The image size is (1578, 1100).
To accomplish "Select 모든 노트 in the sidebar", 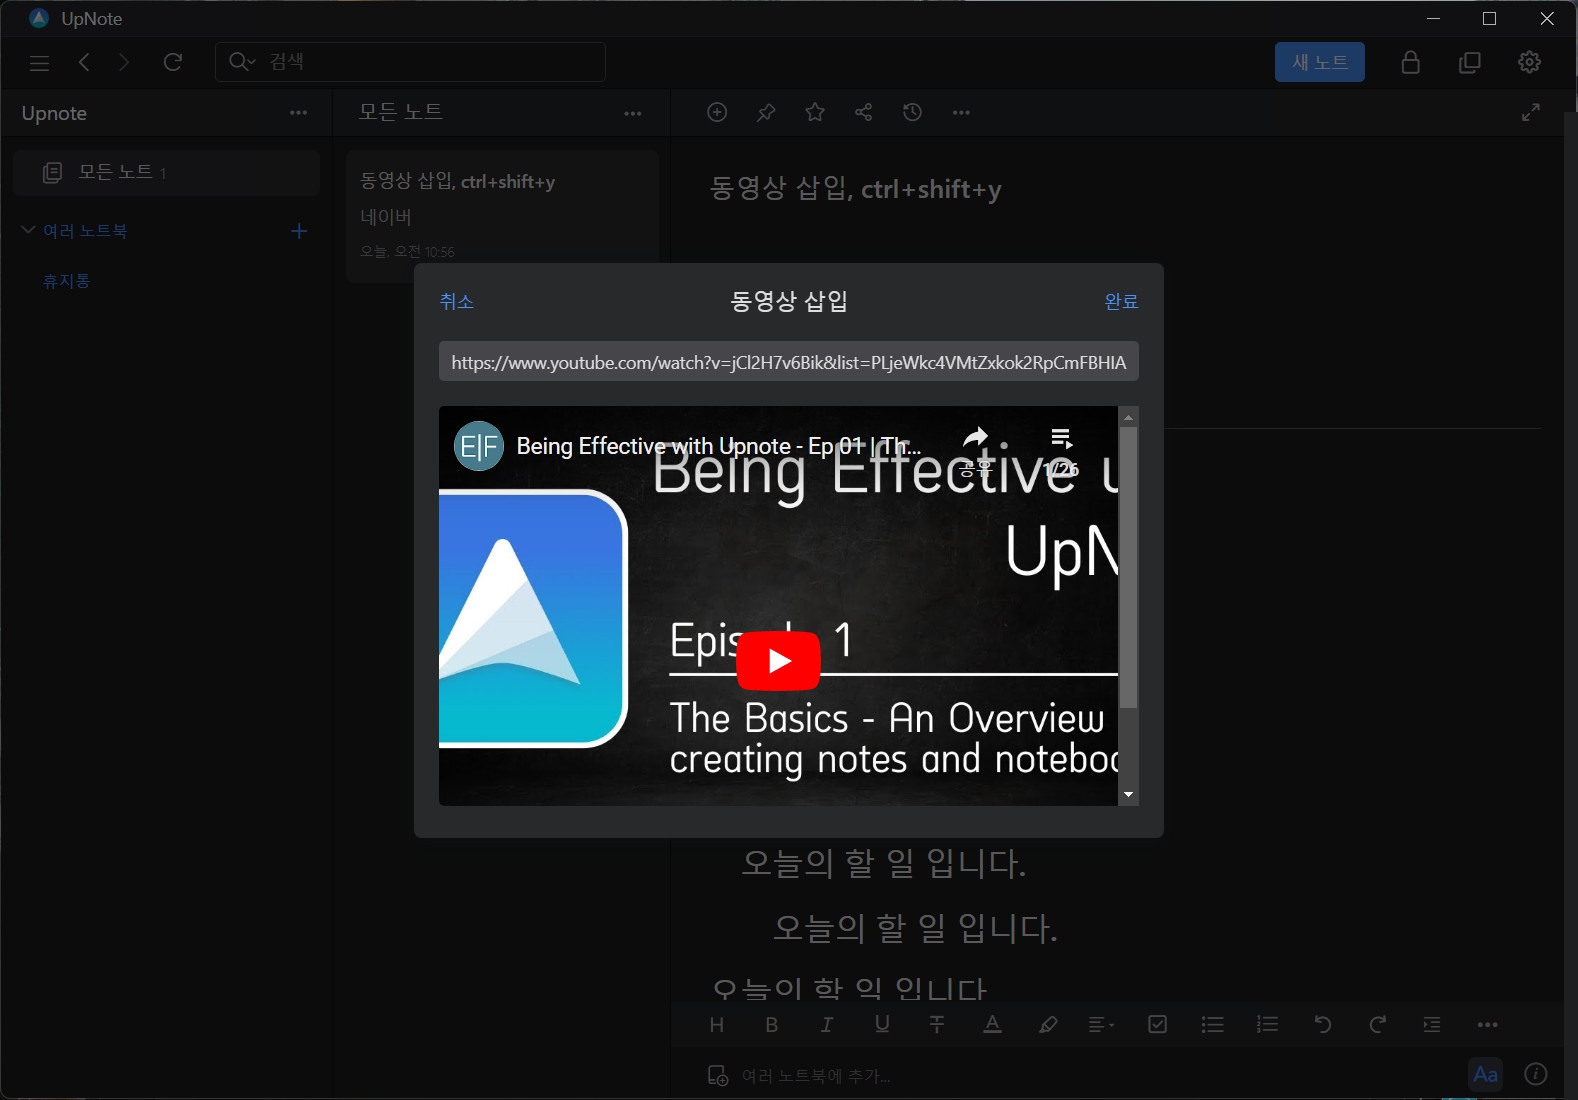I will [167, 173].
